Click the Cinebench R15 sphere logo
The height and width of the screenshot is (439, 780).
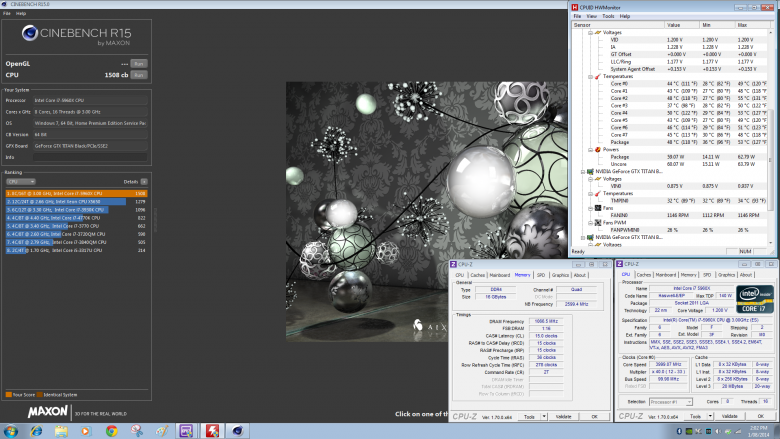[30, 33]
